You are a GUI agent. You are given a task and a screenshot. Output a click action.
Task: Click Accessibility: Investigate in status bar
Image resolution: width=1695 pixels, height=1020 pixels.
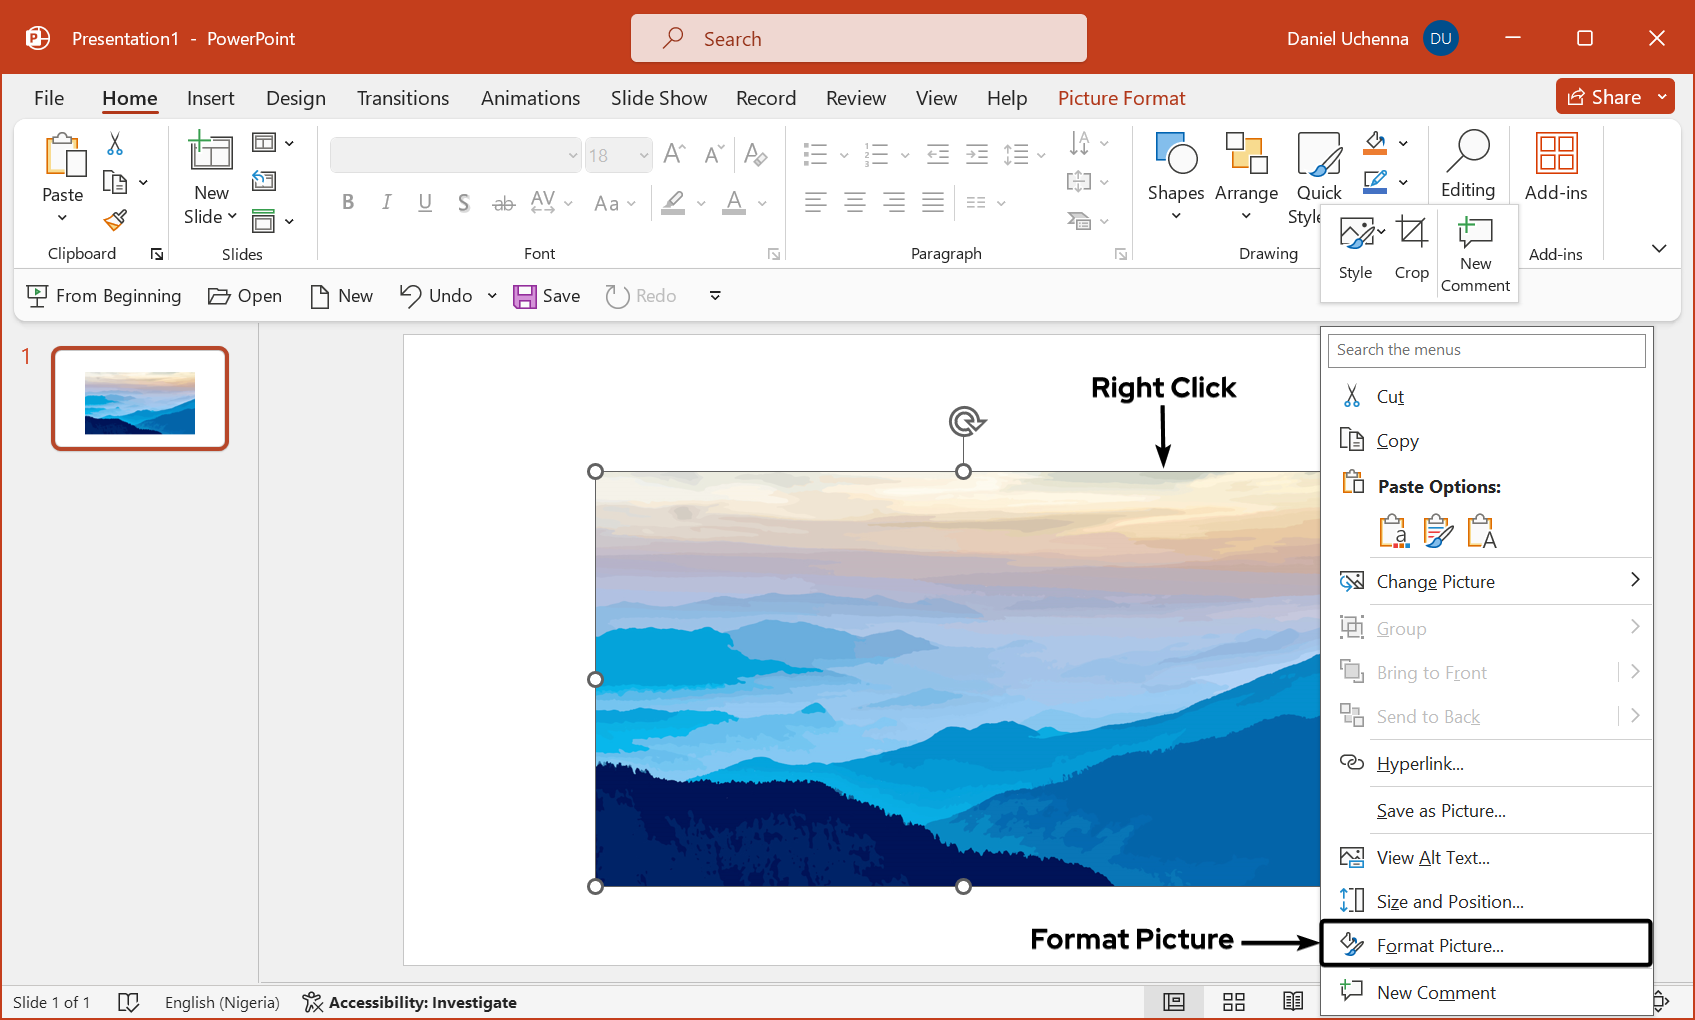click(410, 1002)
